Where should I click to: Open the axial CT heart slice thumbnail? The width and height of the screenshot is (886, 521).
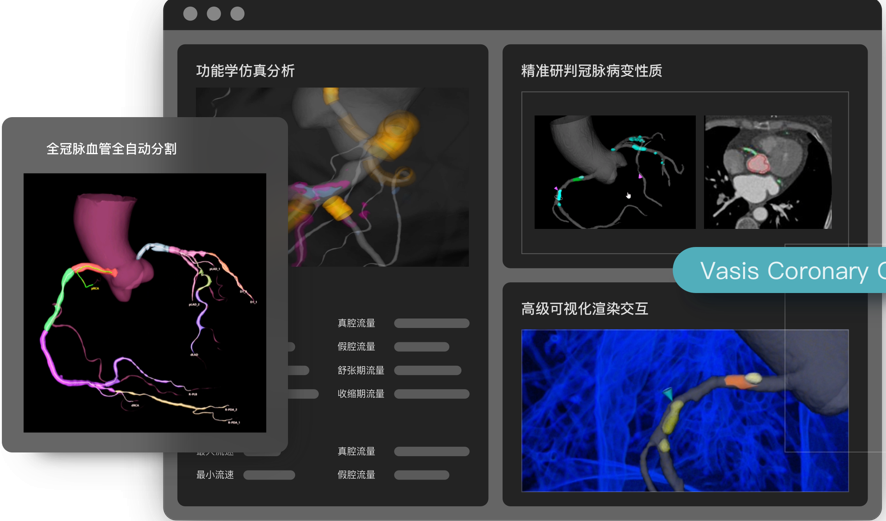tap(767, 171)
